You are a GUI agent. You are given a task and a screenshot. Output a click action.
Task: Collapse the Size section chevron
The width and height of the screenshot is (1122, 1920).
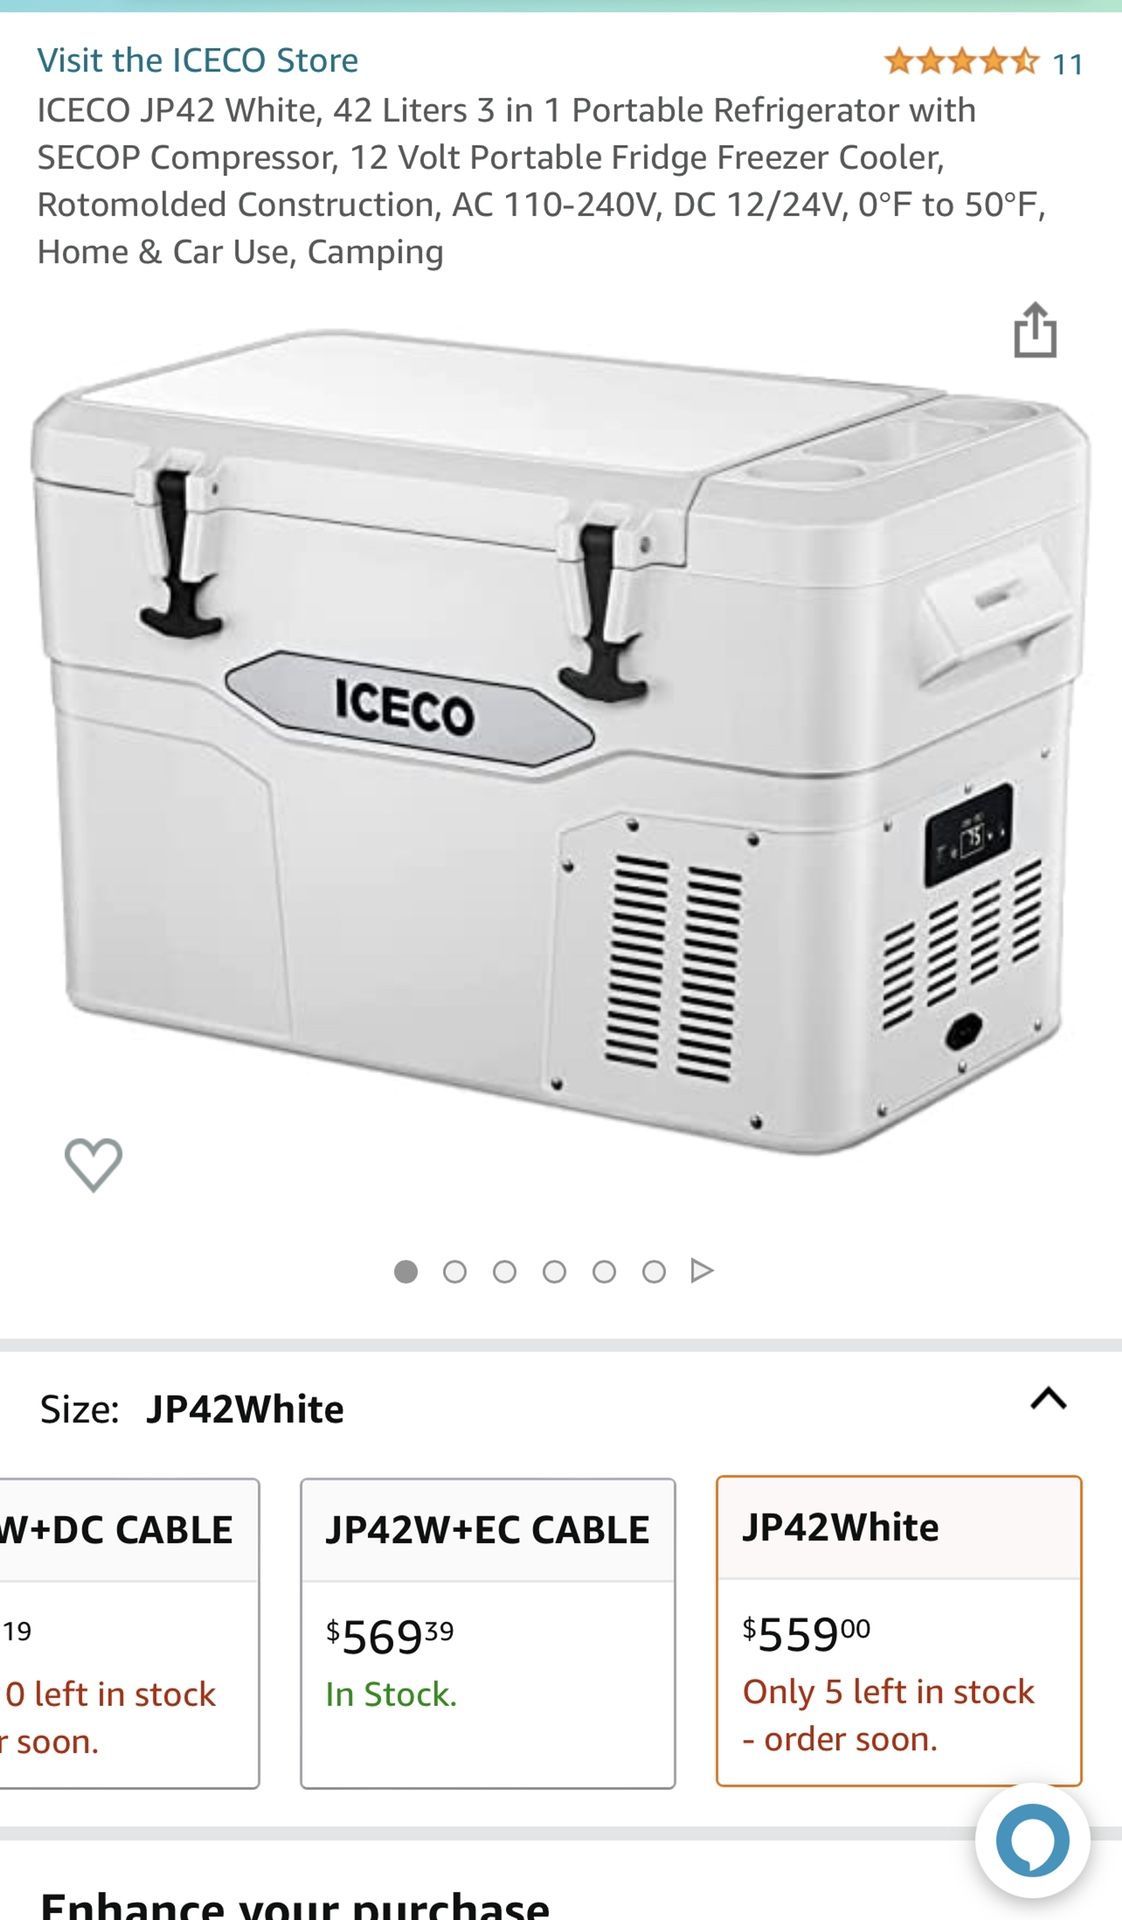click(x=1048, y=1398)
